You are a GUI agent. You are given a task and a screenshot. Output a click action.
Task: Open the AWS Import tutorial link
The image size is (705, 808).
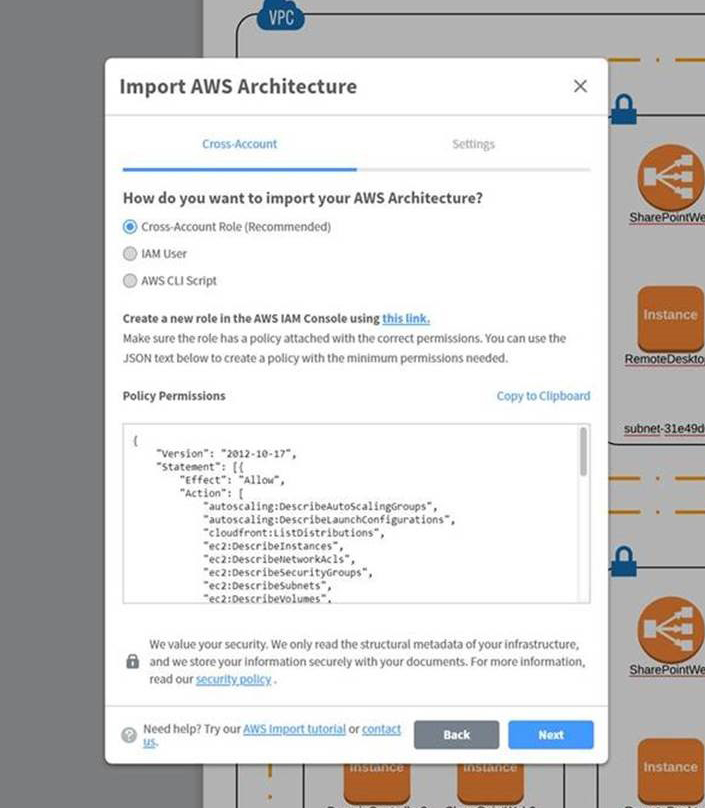click(x=294, y=729)
